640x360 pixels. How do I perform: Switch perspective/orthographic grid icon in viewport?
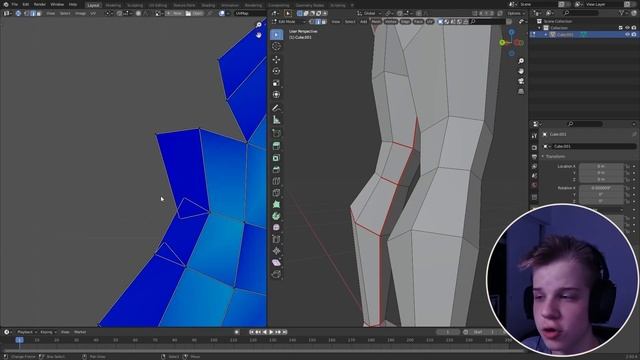521,91
